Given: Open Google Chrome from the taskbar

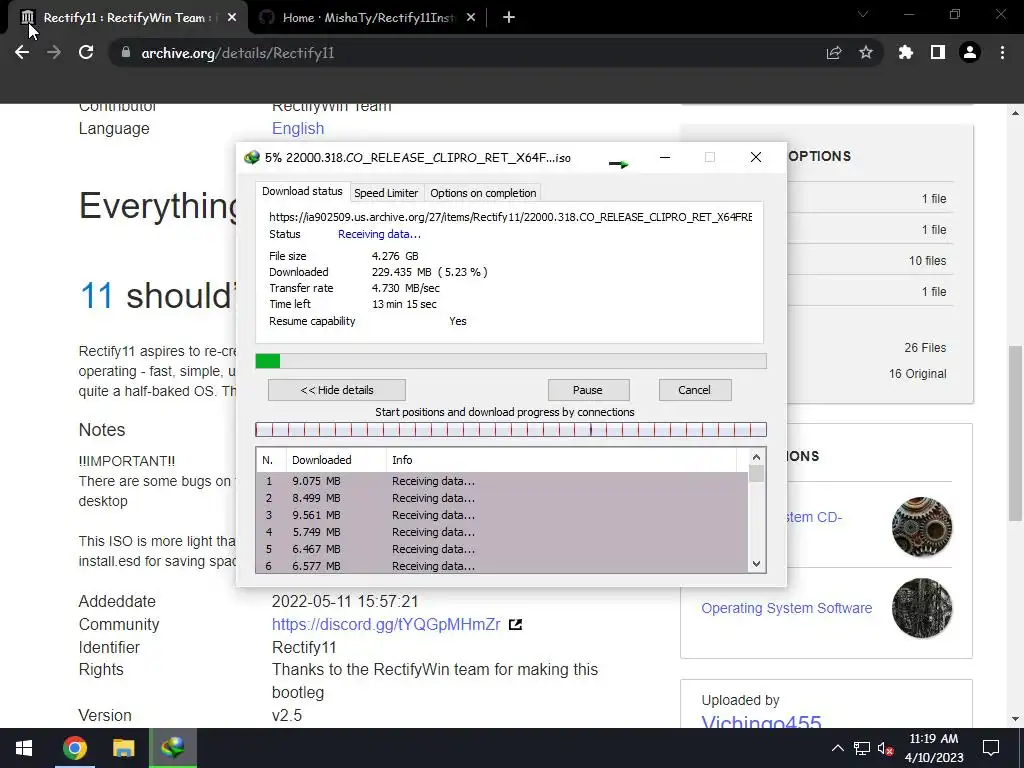Looking at the screenshot, I should [74, 748].
